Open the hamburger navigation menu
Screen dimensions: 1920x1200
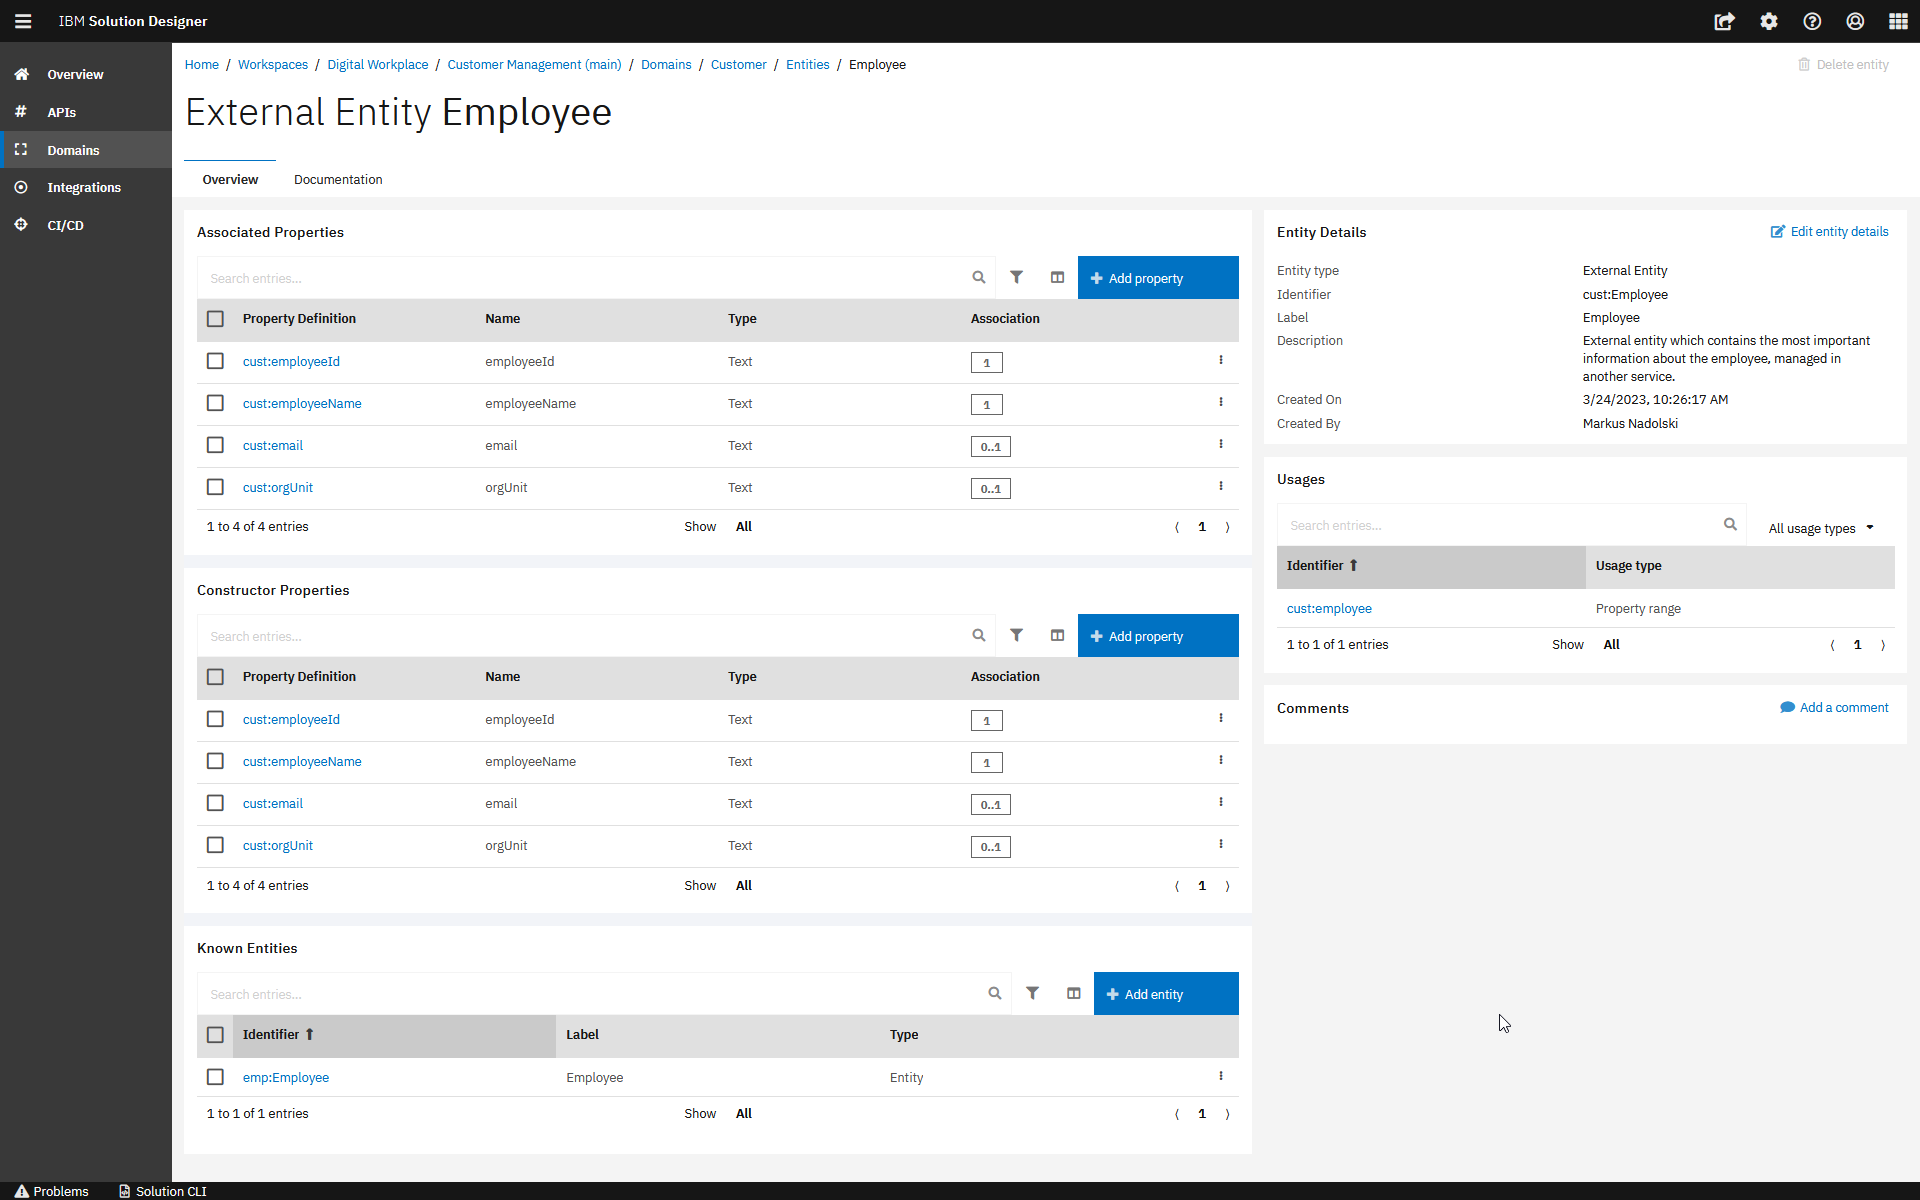point(22,21)
